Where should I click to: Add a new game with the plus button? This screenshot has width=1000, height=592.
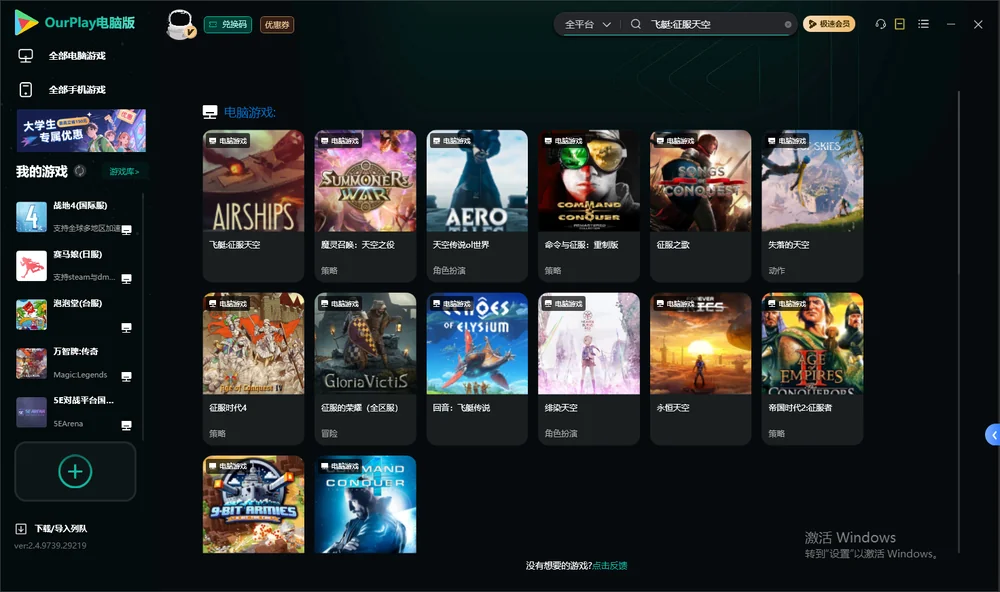[x=75, y=471]
